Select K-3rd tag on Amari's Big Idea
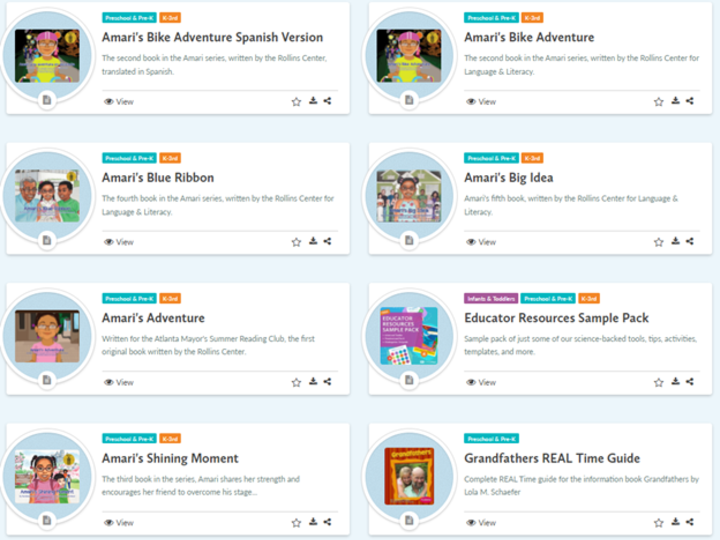The width and height of the screenshot is (720, 540). pyautogui.click(x=532, y=158)
